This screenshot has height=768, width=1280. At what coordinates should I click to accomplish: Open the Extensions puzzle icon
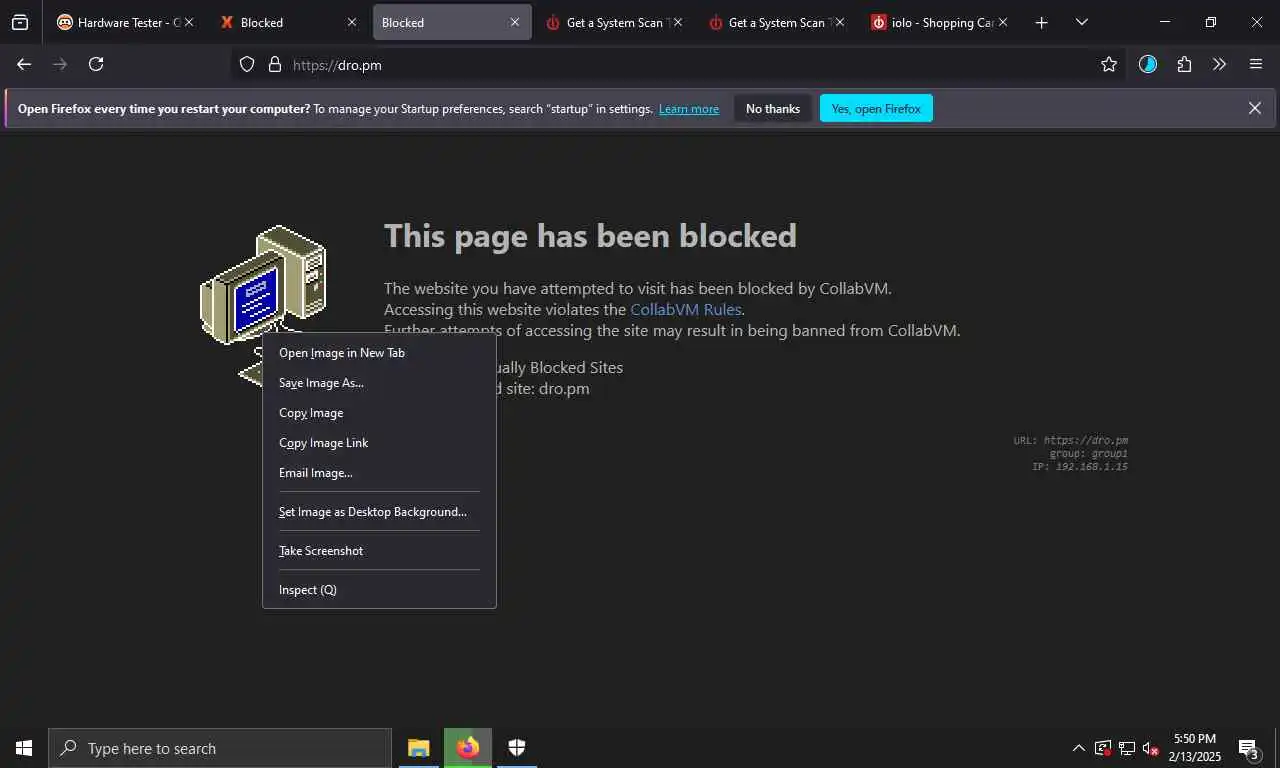[x=1184, y=65]
